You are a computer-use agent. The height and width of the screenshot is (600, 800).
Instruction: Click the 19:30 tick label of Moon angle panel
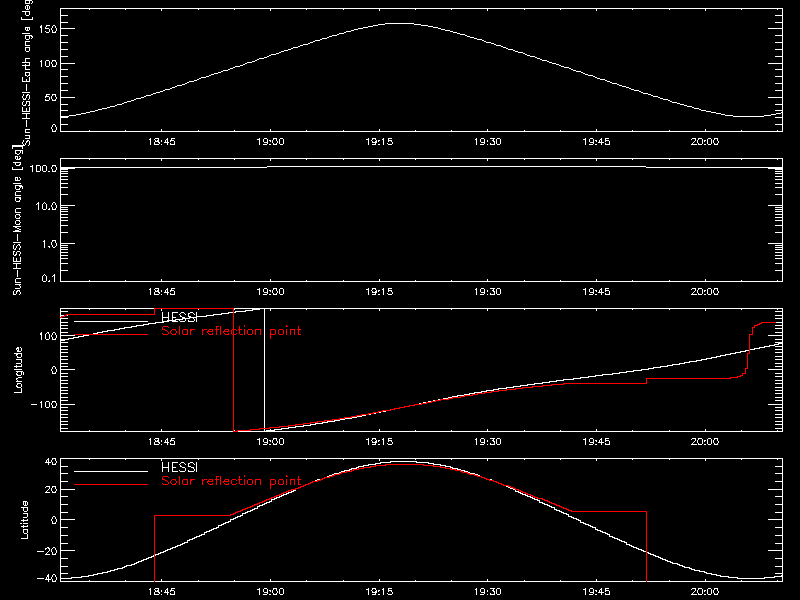coord(488,292)
